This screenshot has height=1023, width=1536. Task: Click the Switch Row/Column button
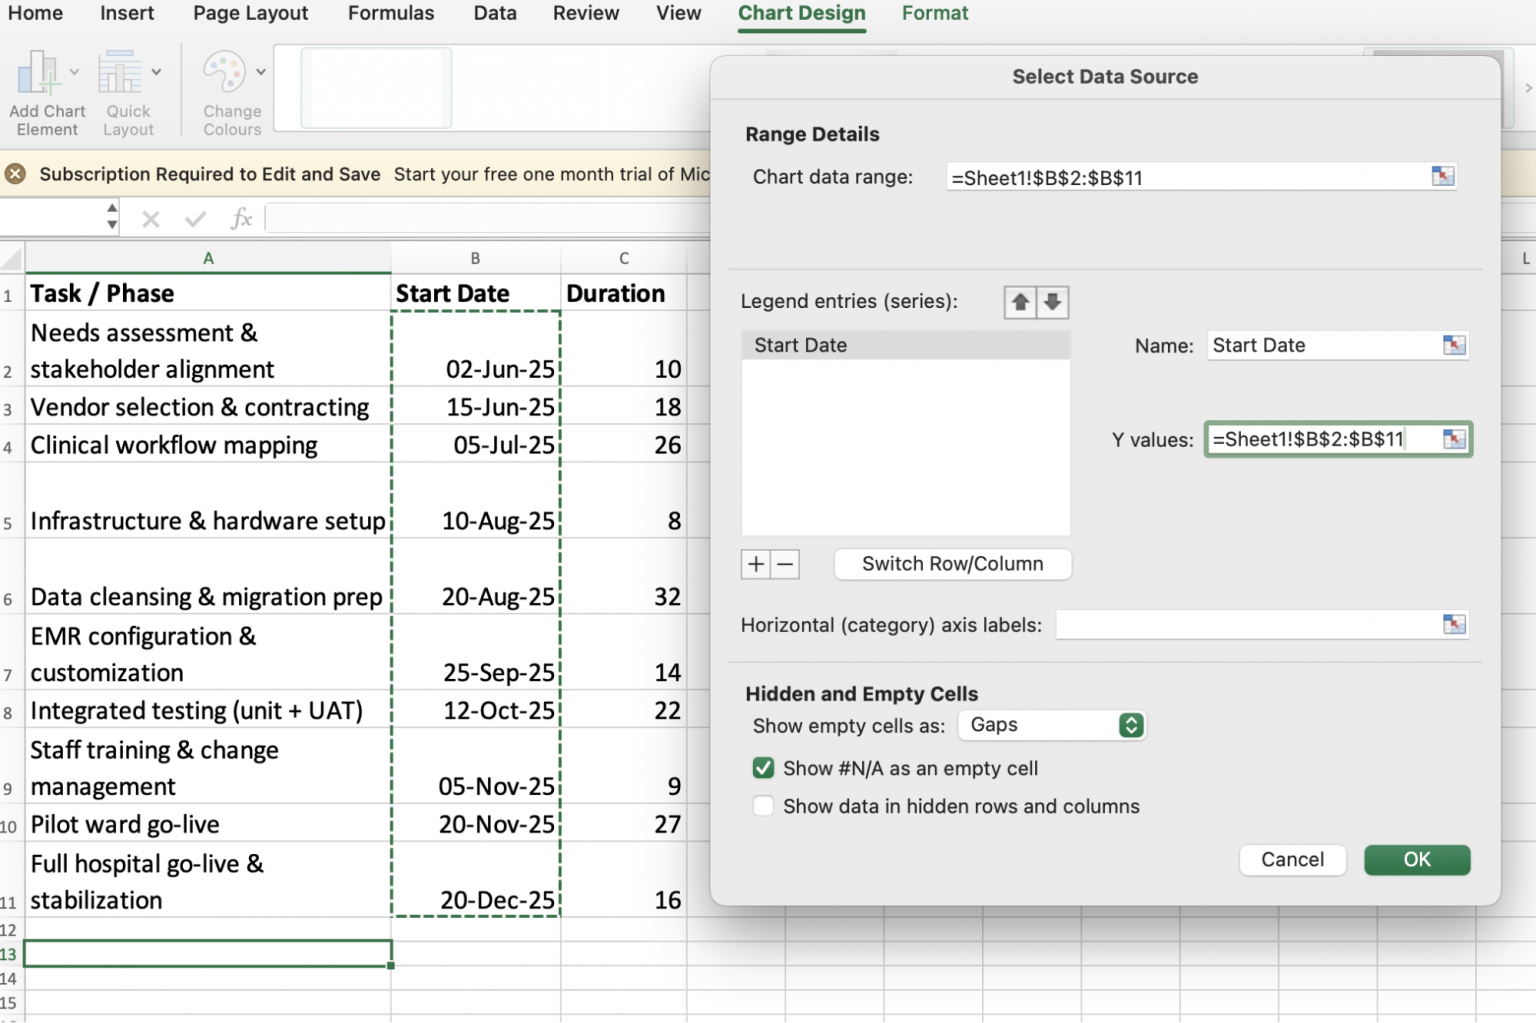[x=952, y=564]
